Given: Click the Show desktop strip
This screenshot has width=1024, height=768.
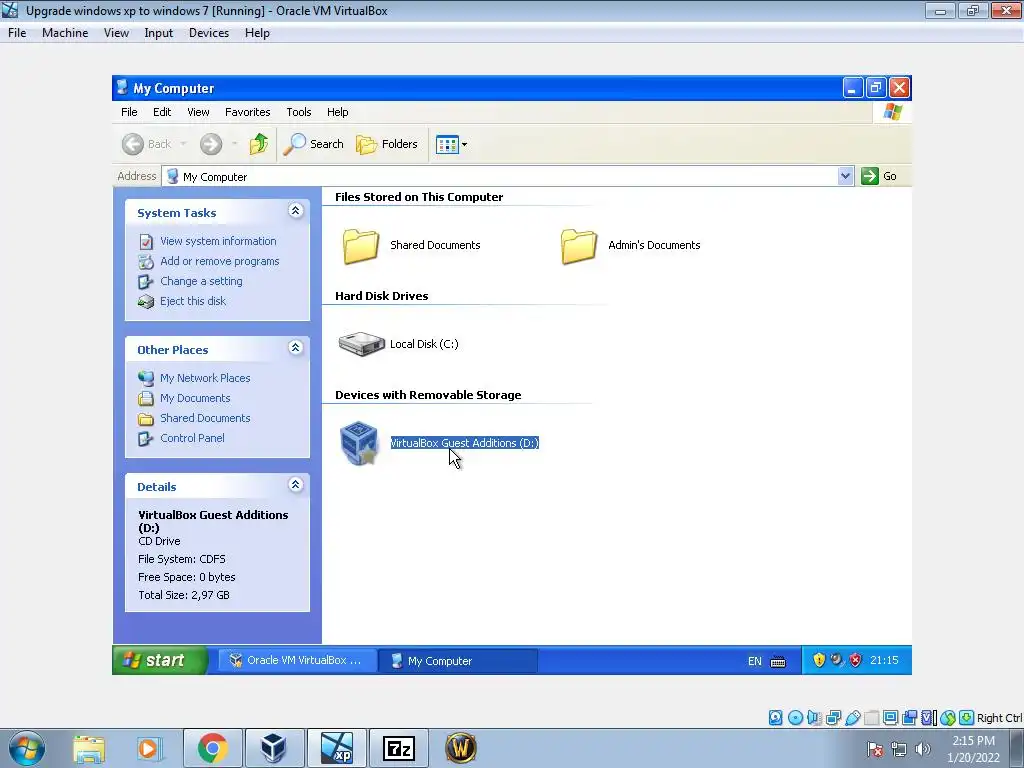Looking at the screenshot, I should 1017,748.
